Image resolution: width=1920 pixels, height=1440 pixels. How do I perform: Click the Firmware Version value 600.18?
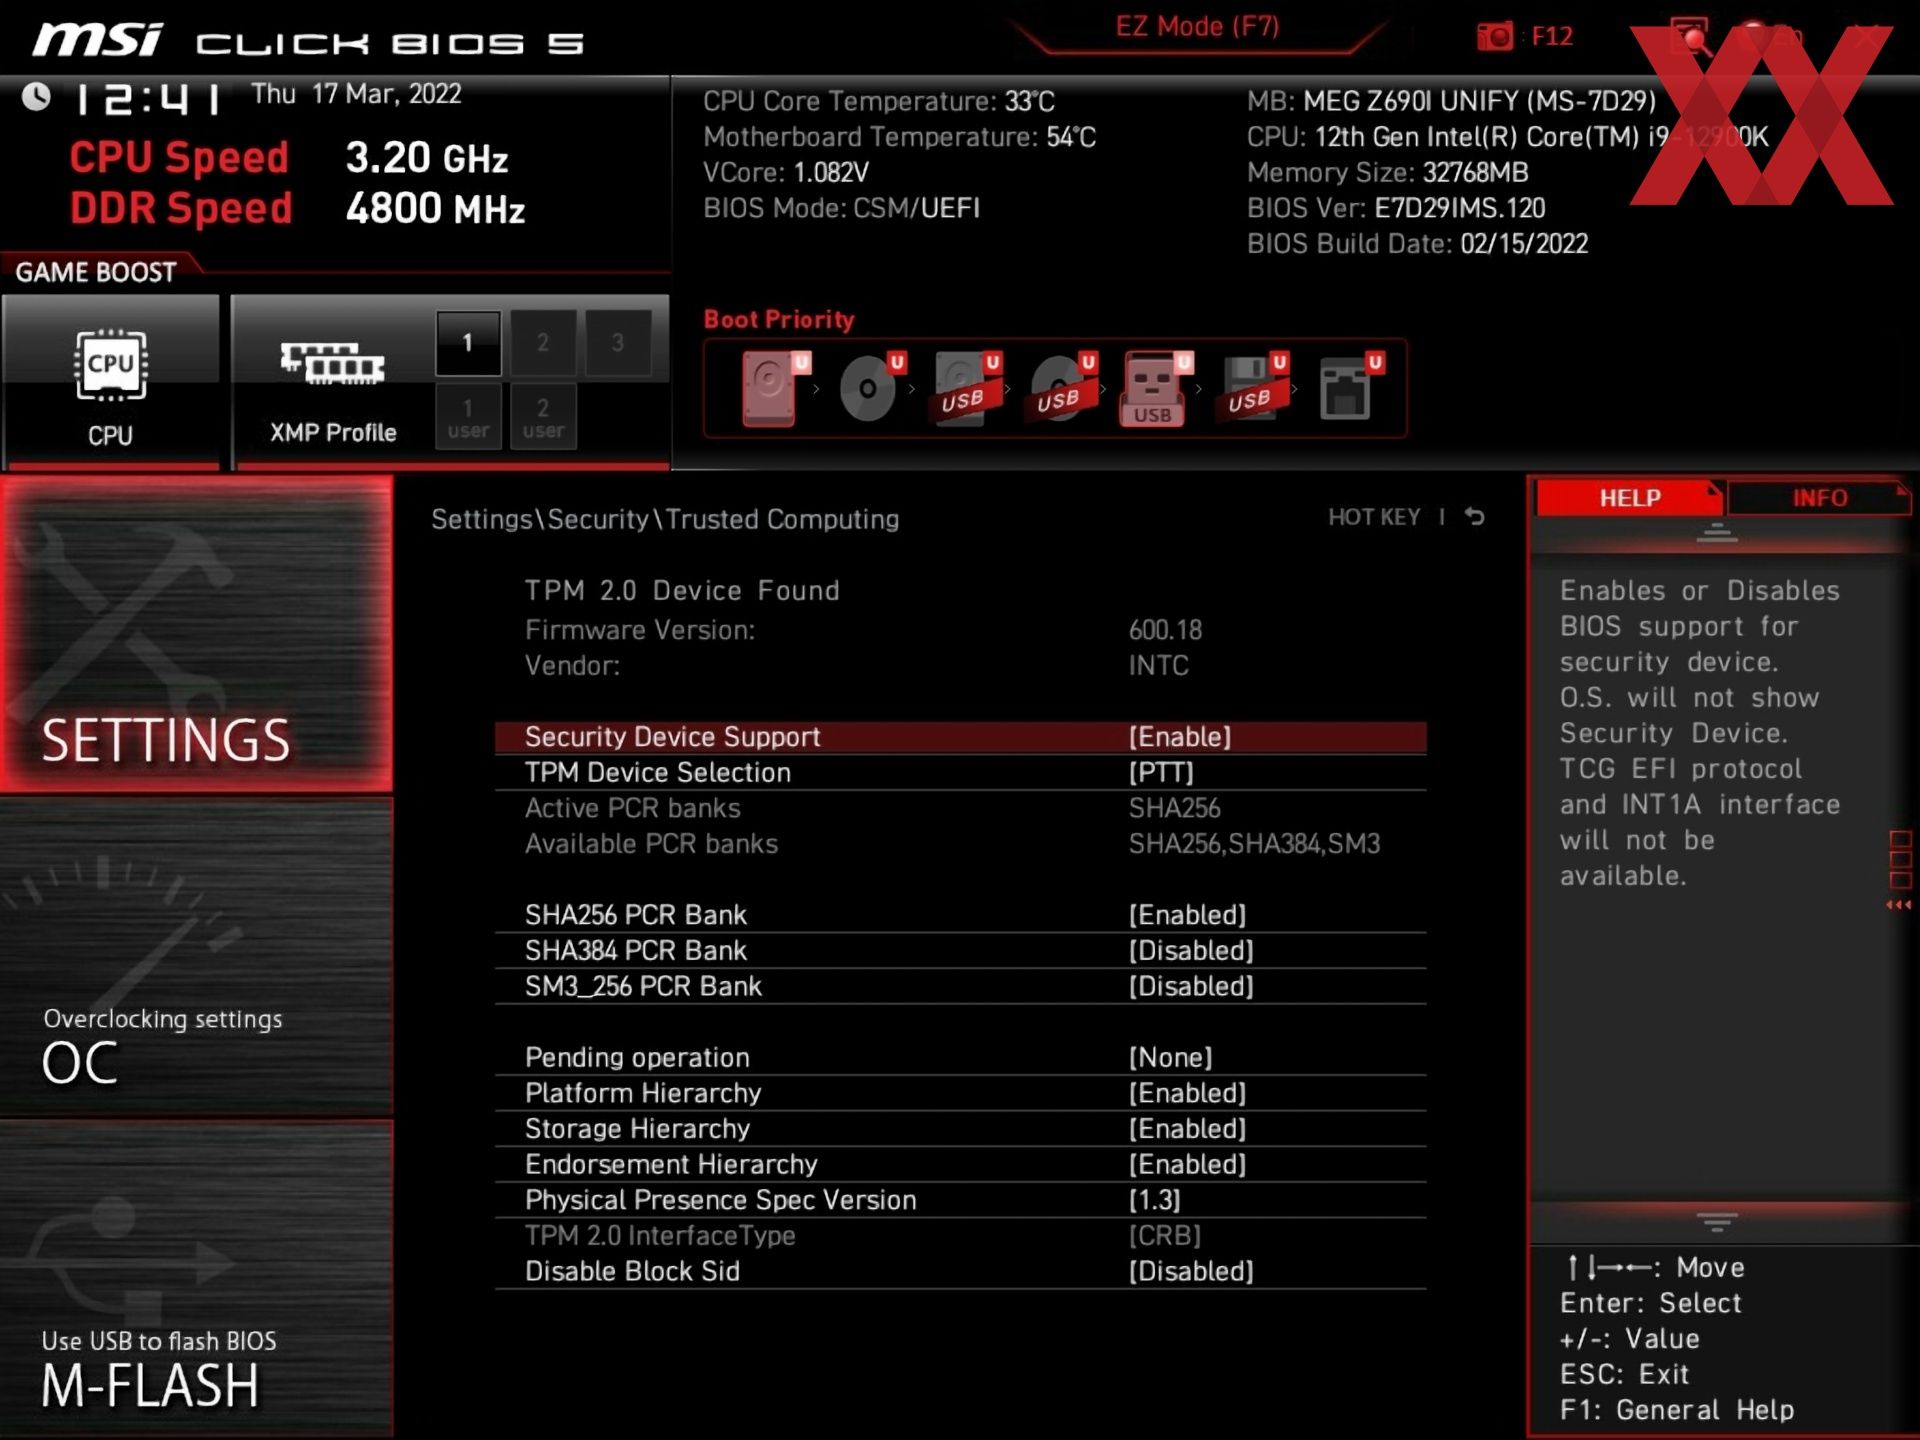[1165, 630]
